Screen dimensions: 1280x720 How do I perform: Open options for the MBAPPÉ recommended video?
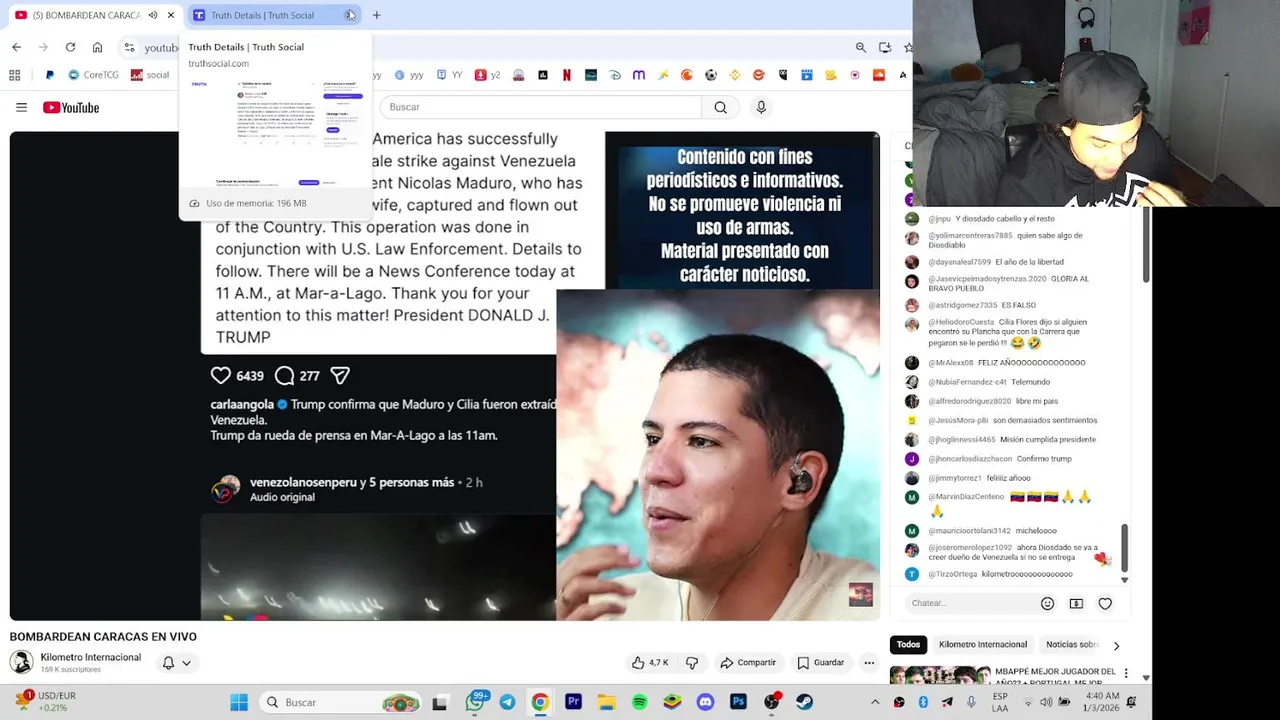pos(1126,673)
